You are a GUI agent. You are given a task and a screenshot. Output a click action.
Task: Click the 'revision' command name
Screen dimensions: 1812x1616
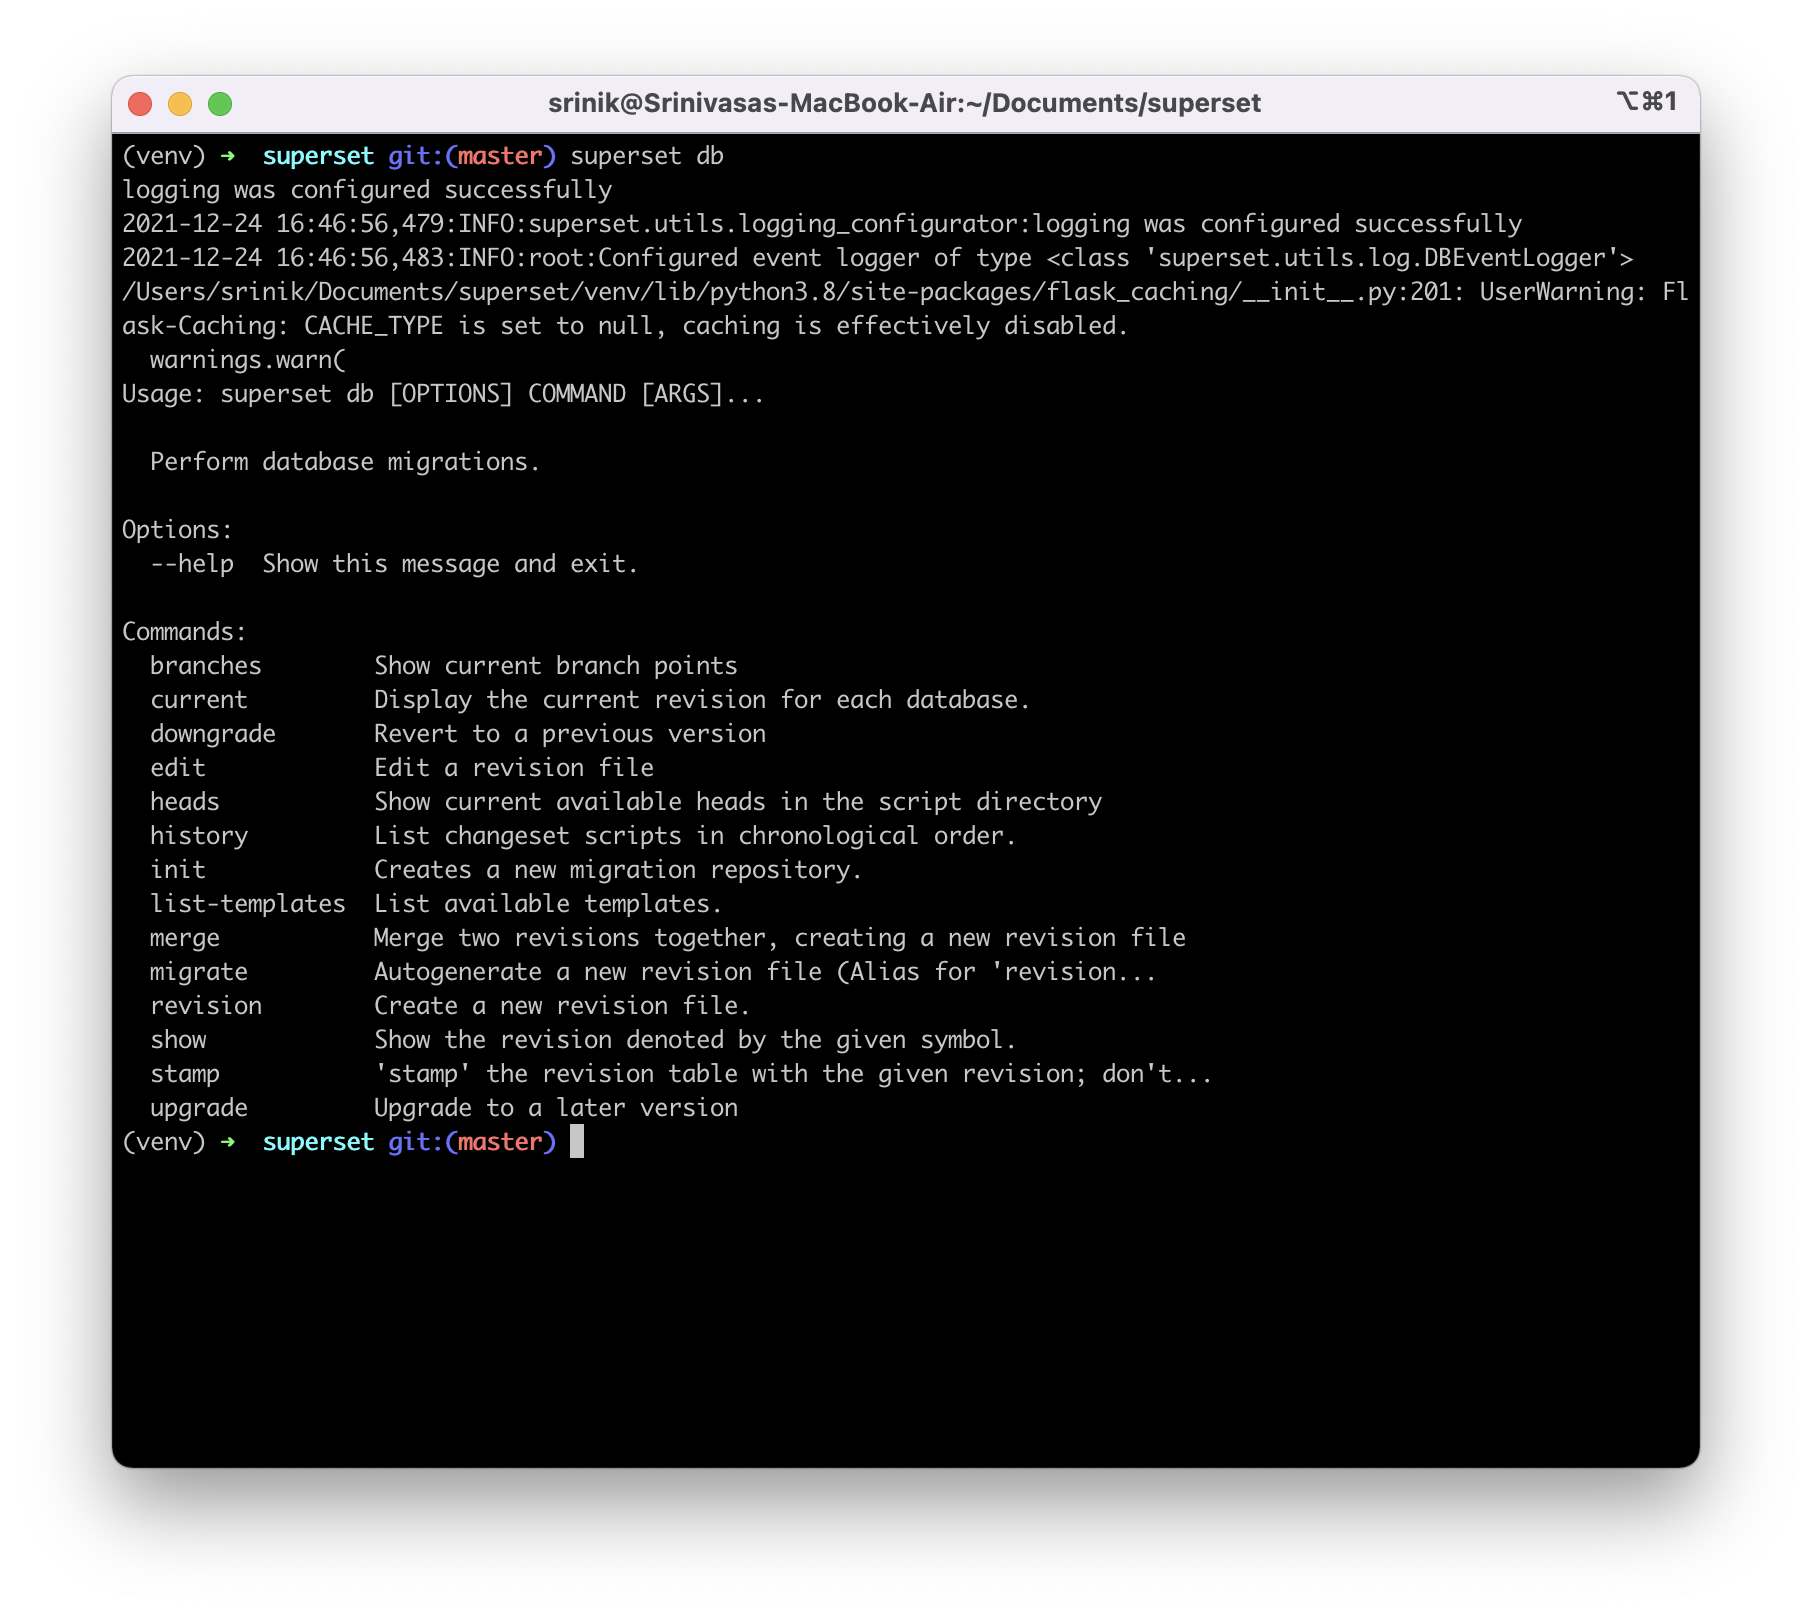[206, 1006]
